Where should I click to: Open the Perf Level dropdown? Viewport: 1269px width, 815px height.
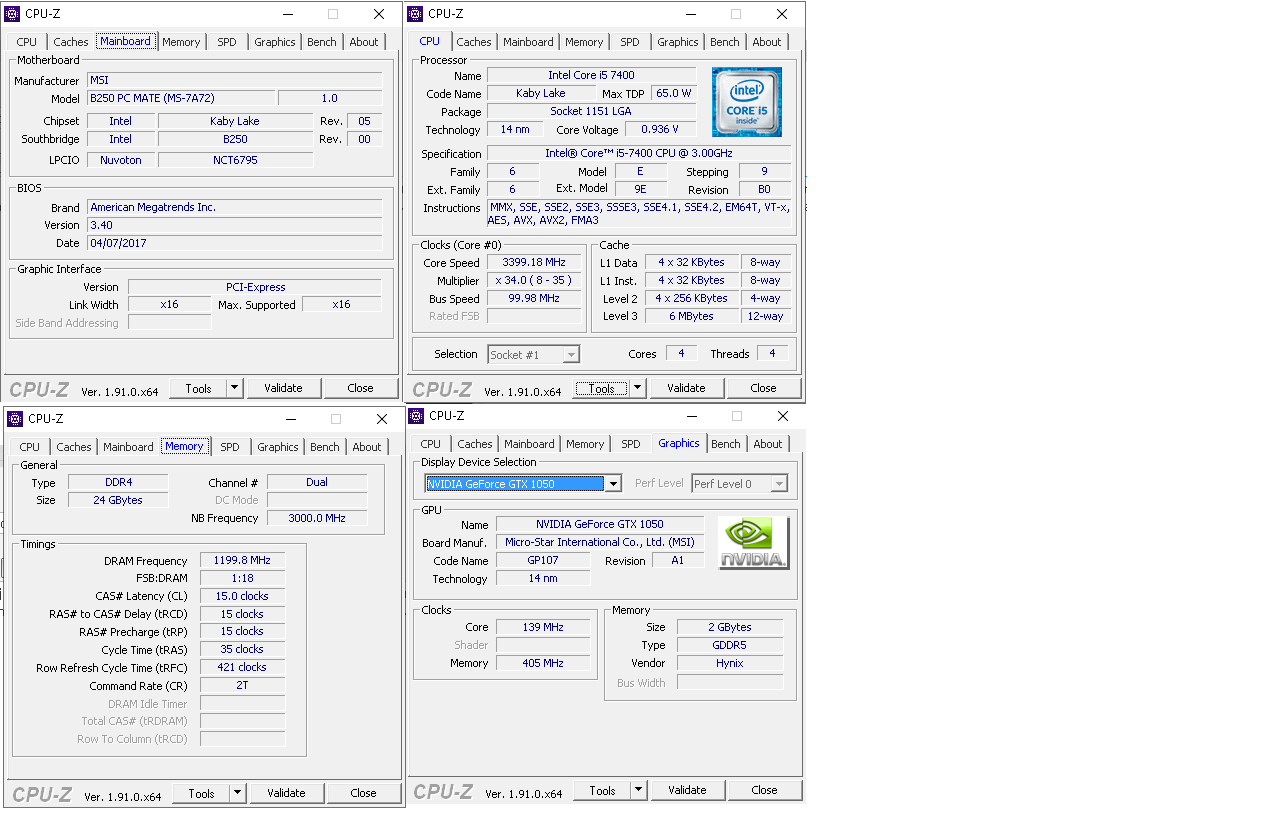click(777, 484)
